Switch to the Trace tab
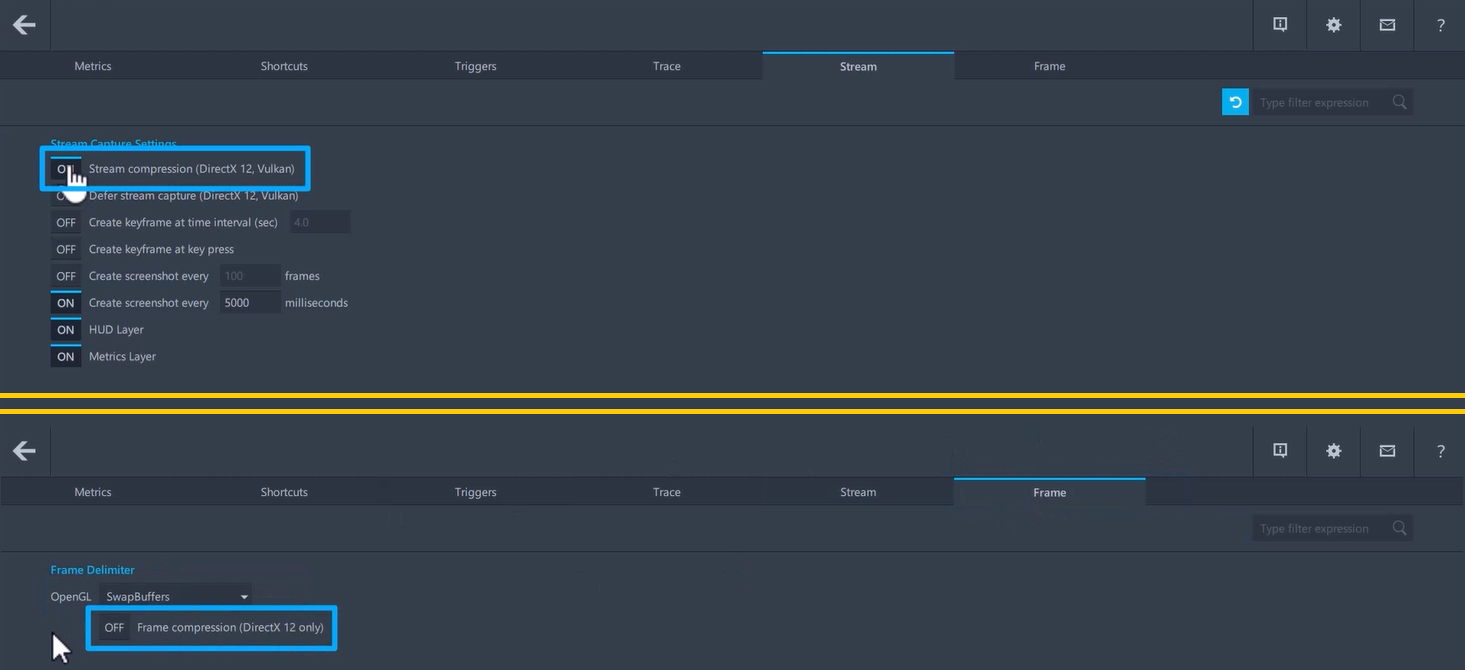 click(666, 65)
